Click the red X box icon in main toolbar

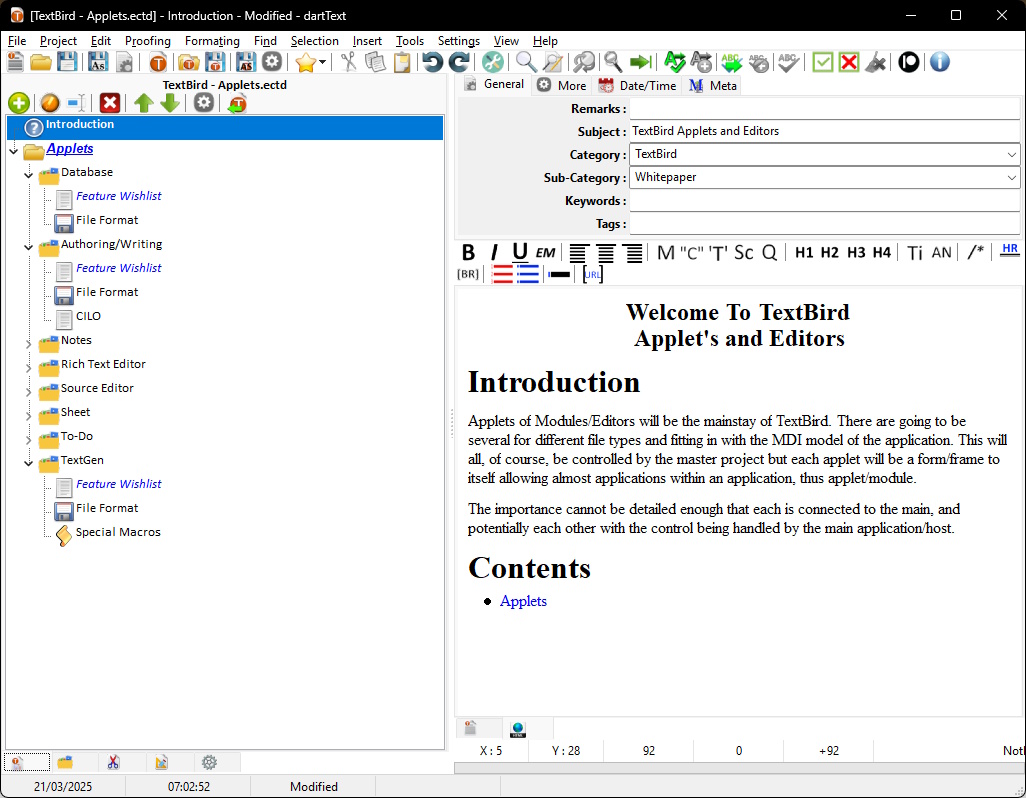(849, 62)
